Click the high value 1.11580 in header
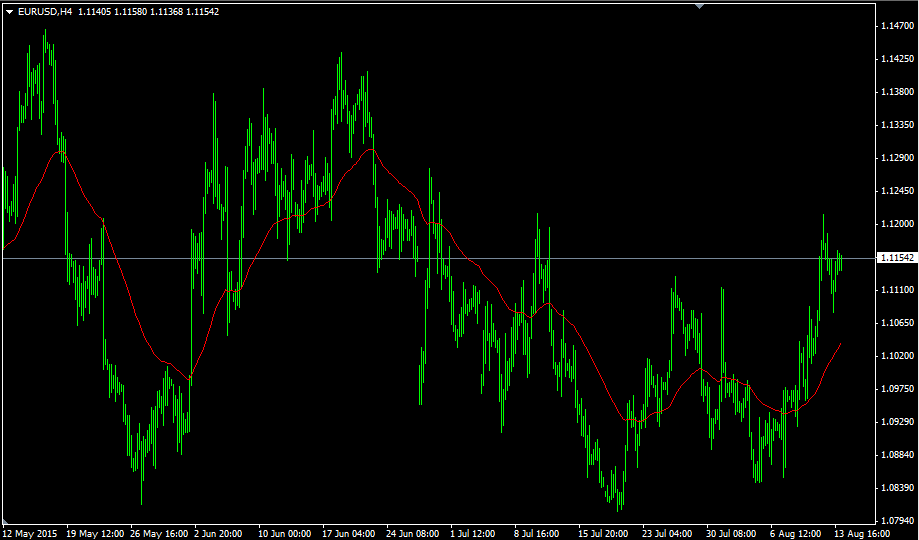The height and width of the screenshot is (540, 919). click(130, 12)
